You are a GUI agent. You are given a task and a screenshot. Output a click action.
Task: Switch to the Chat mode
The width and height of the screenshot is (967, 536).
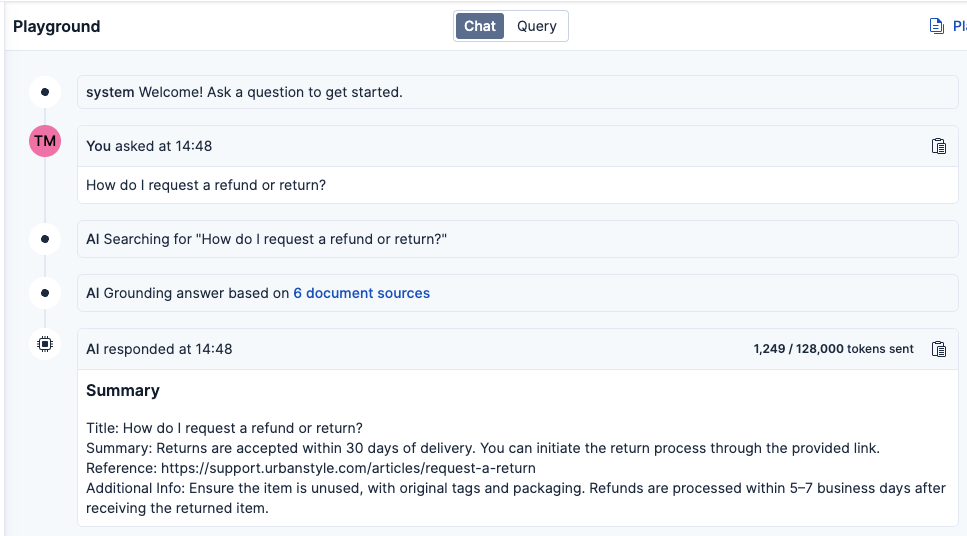(x=480, y=26)
